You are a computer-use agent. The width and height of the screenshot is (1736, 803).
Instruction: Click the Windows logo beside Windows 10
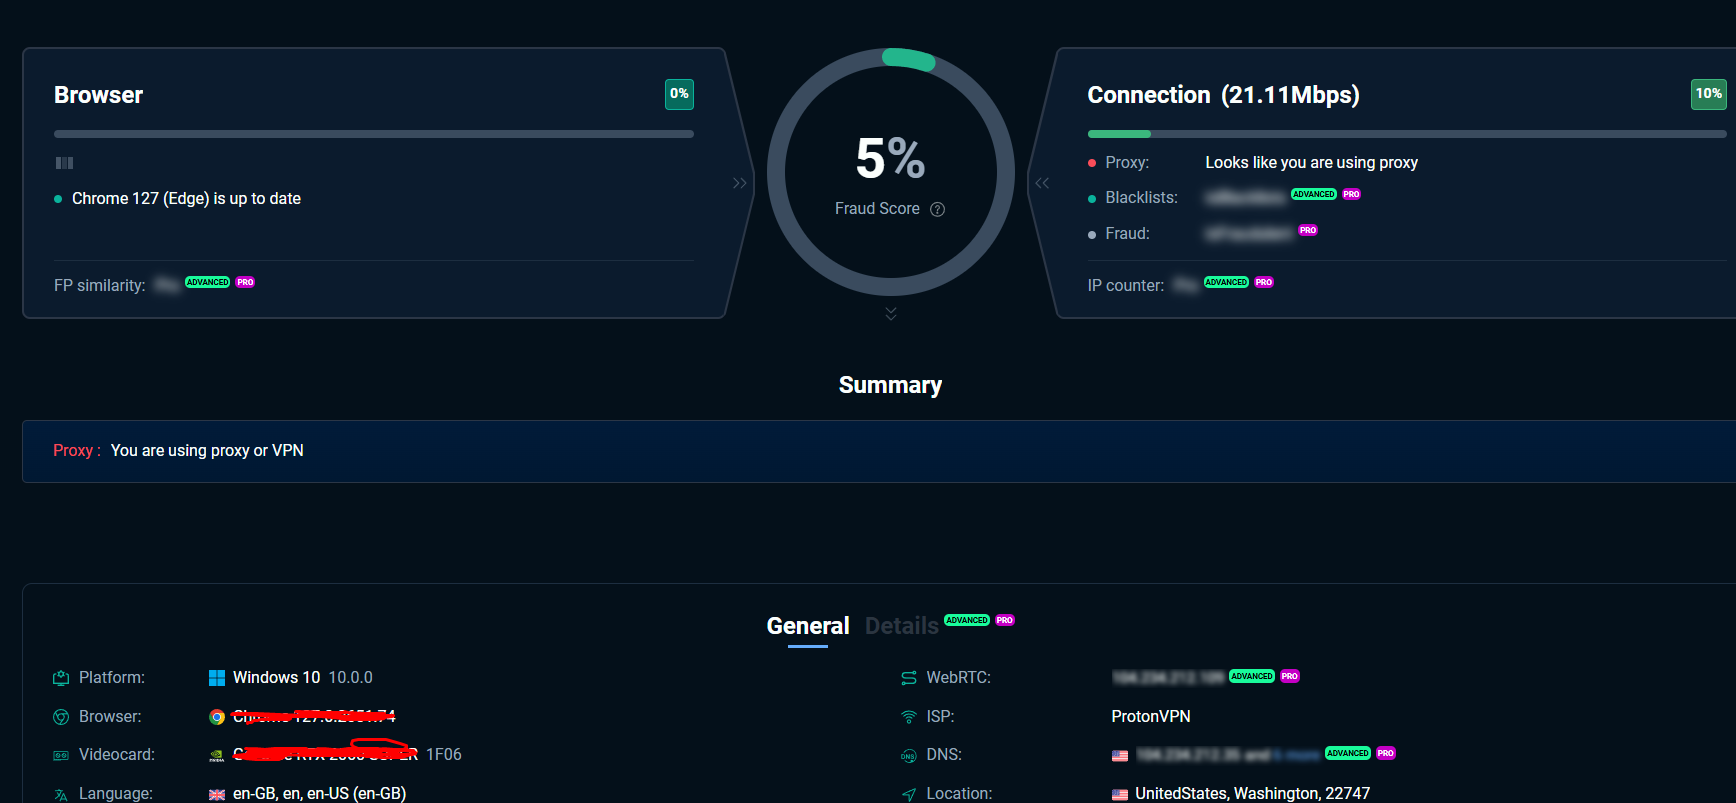point(216,678)
